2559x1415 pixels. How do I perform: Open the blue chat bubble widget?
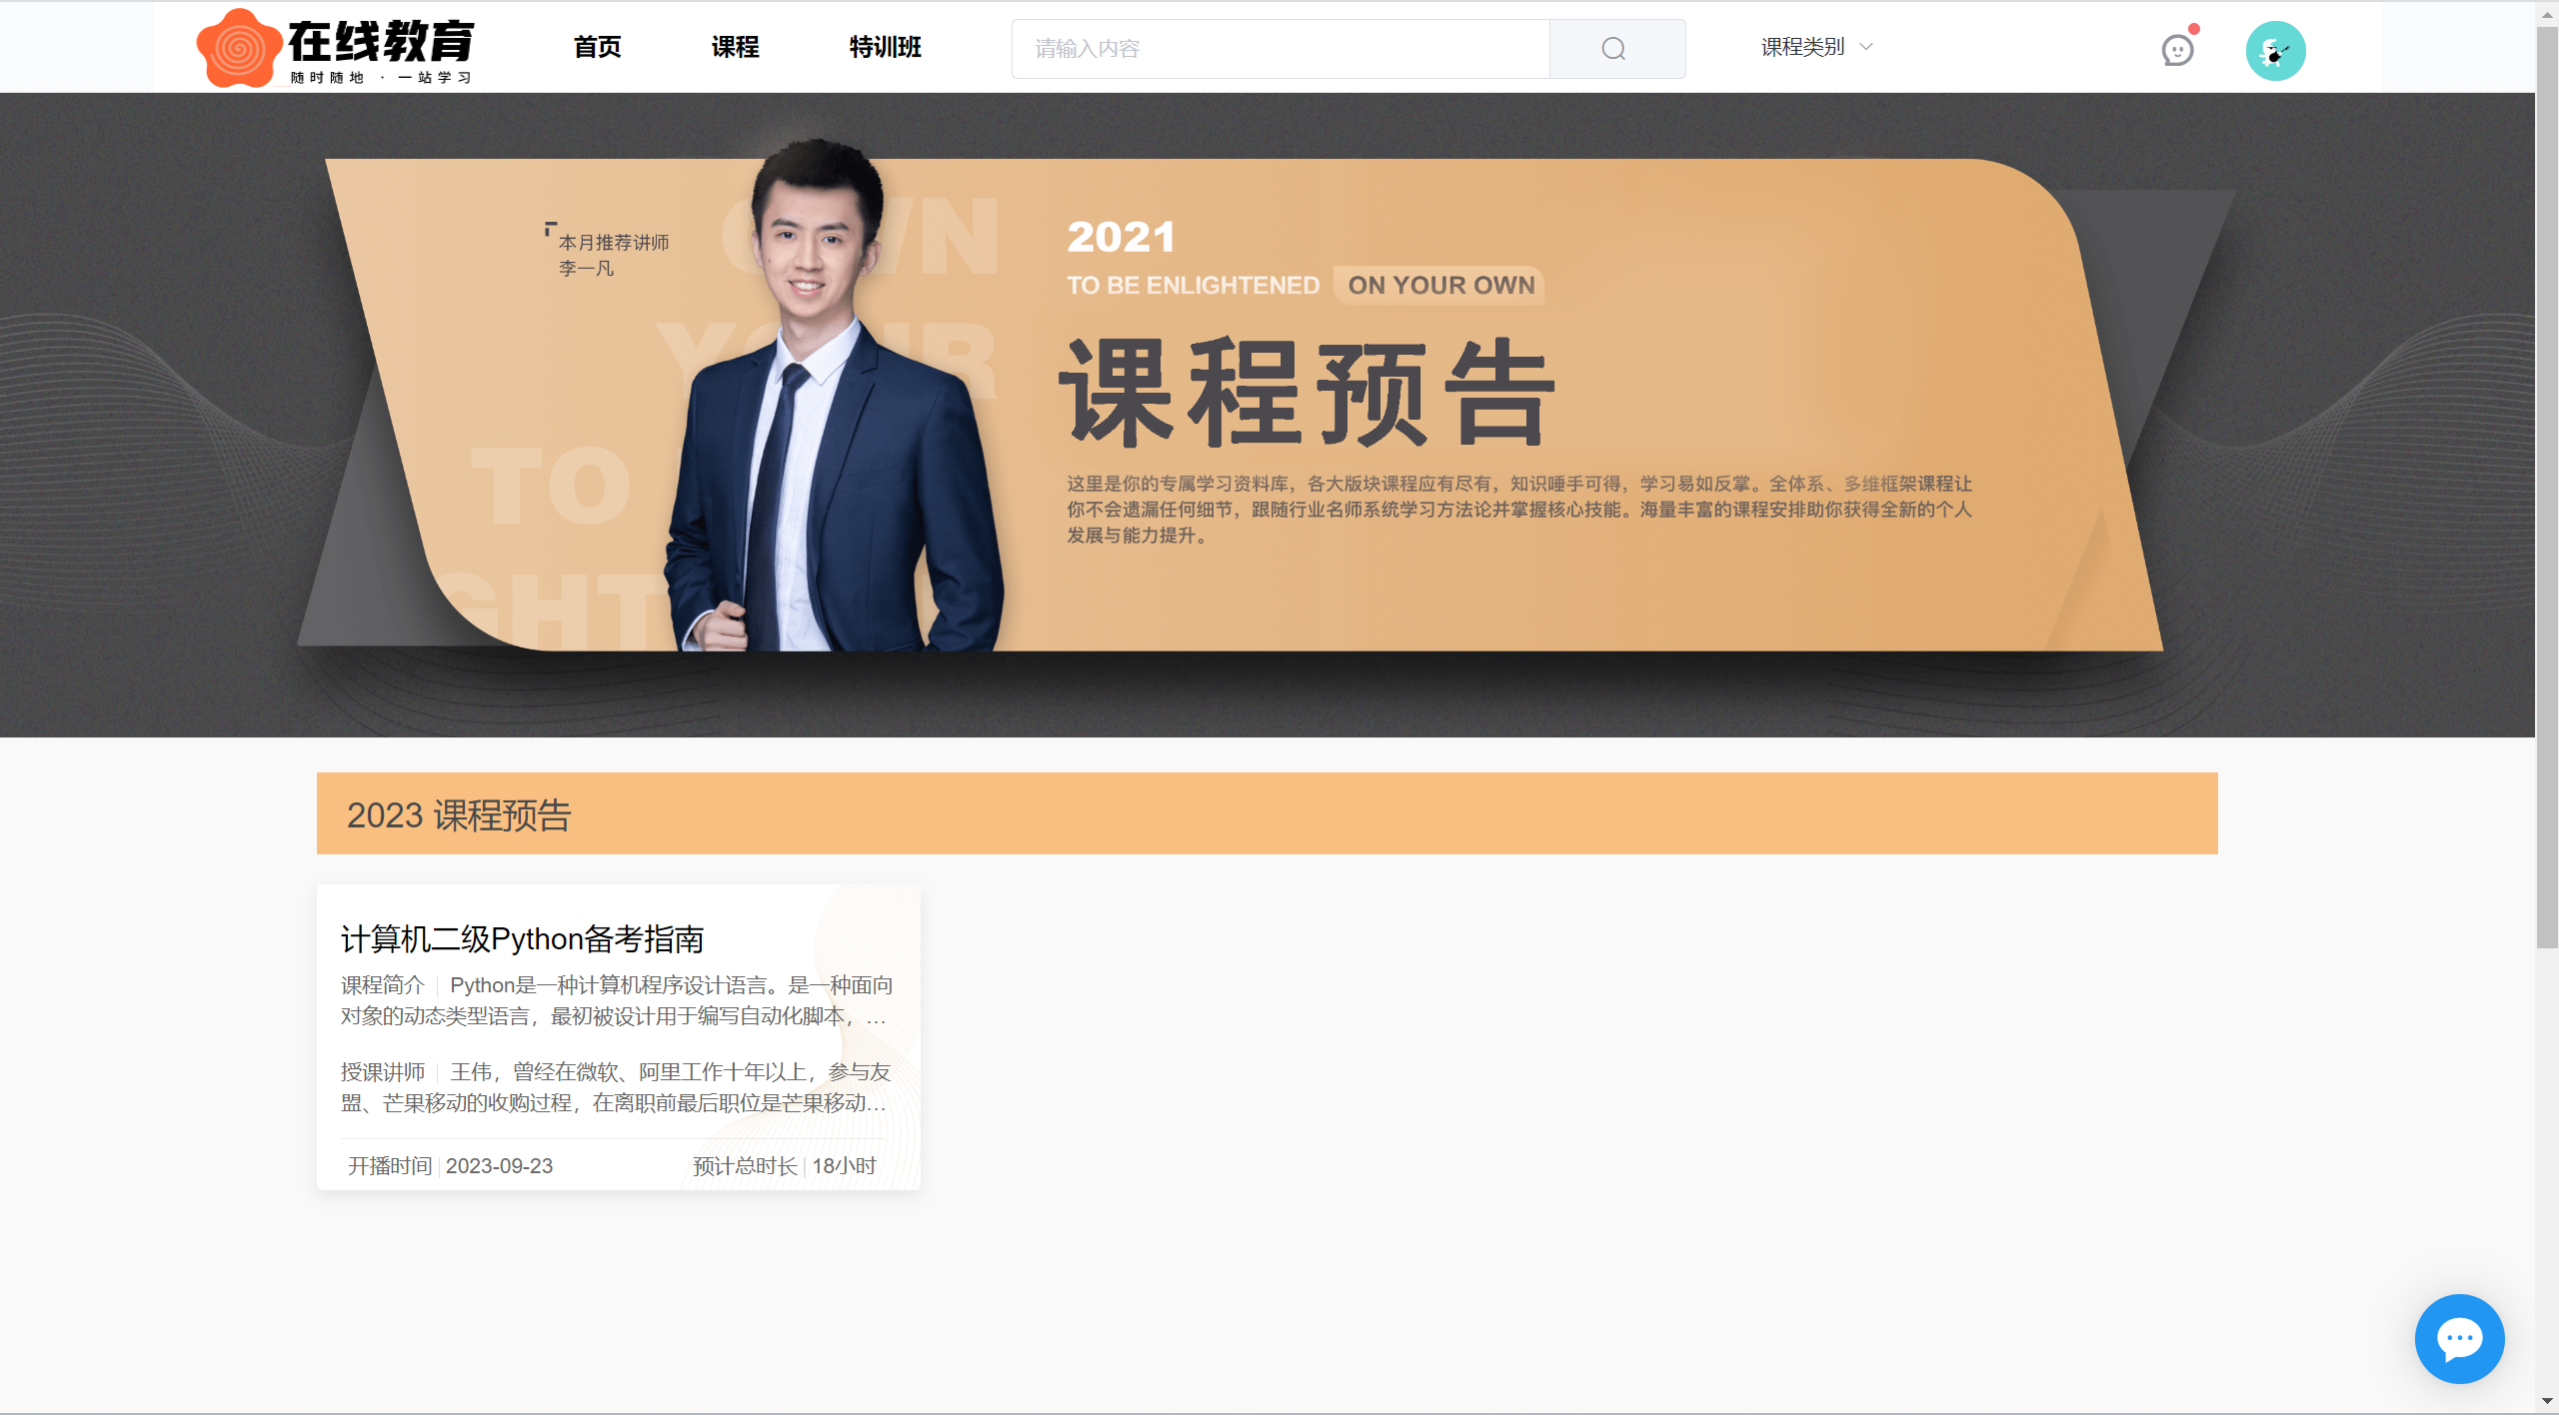pos(2459,1338)
